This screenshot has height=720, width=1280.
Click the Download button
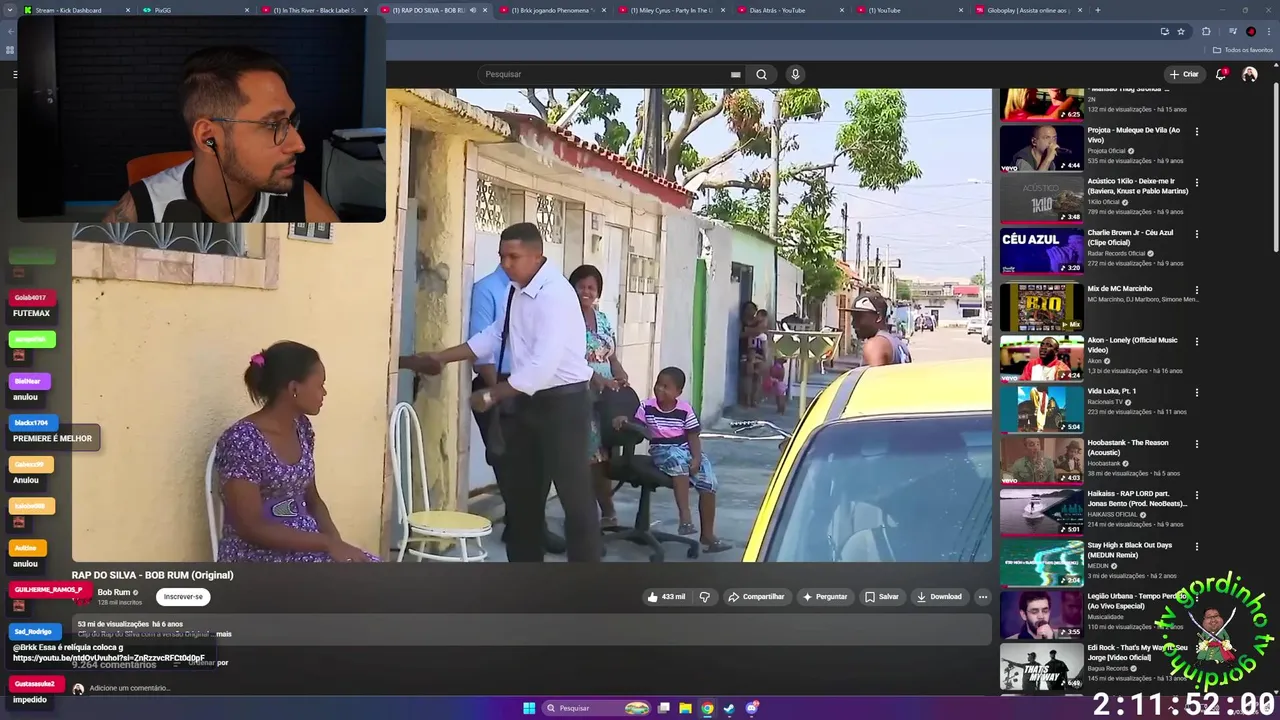(939, 597)
